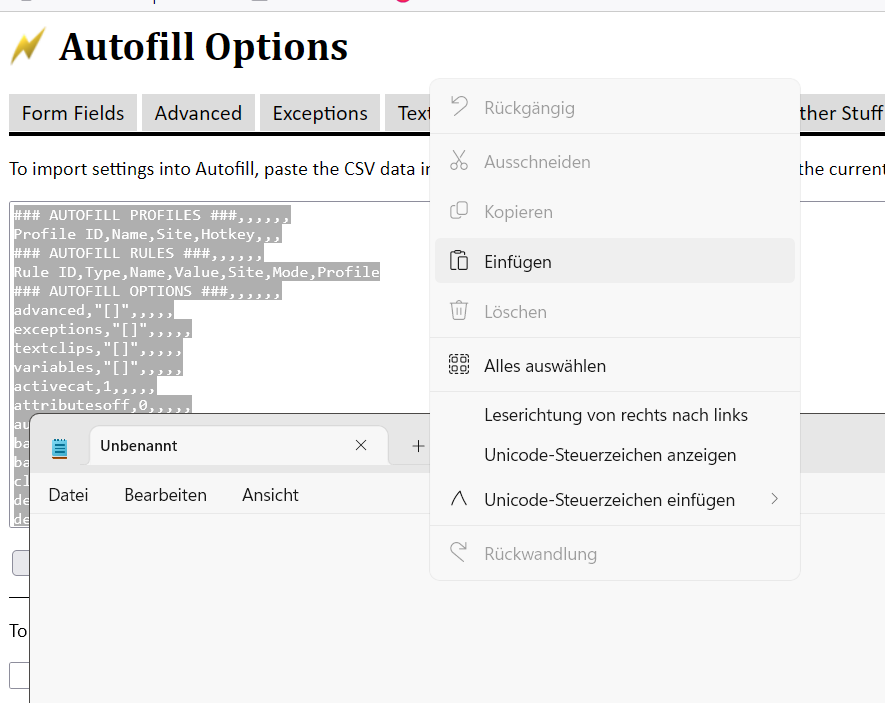Click the Autofill lightning bolt logo

[28, 46]
